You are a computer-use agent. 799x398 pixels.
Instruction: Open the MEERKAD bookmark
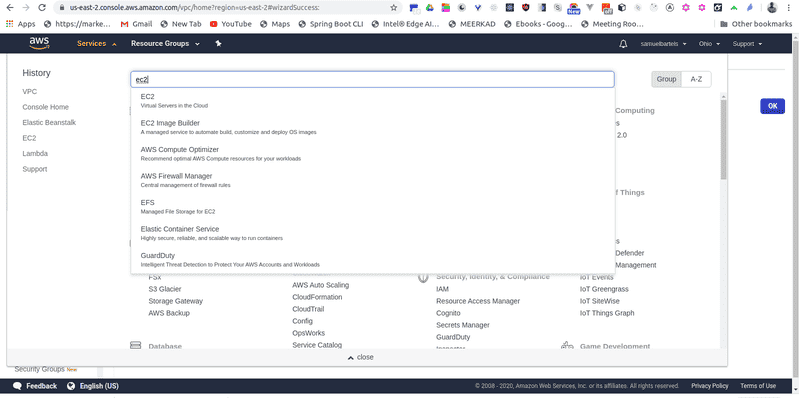point(472,24)
